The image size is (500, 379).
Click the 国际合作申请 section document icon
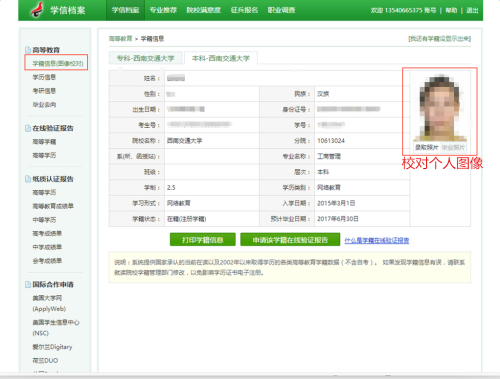coord(28,284)
